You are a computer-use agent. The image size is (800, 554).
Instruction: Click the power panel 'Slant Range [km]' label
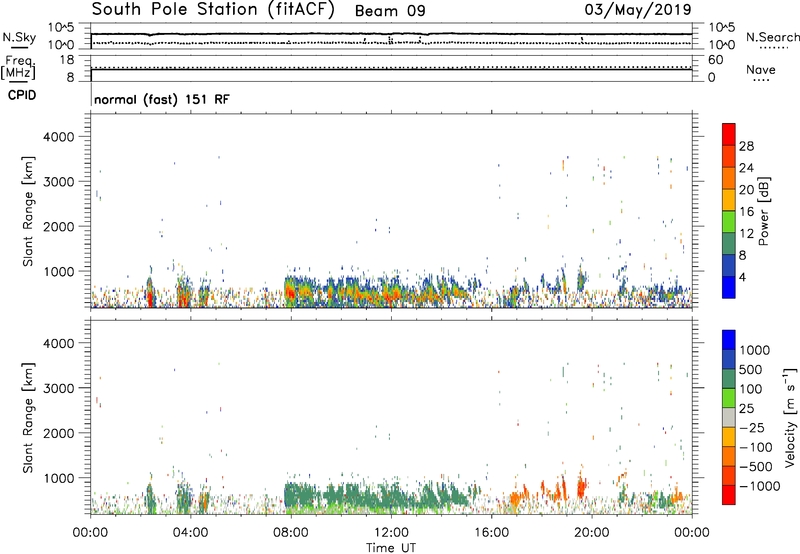(x=28, y=211)
